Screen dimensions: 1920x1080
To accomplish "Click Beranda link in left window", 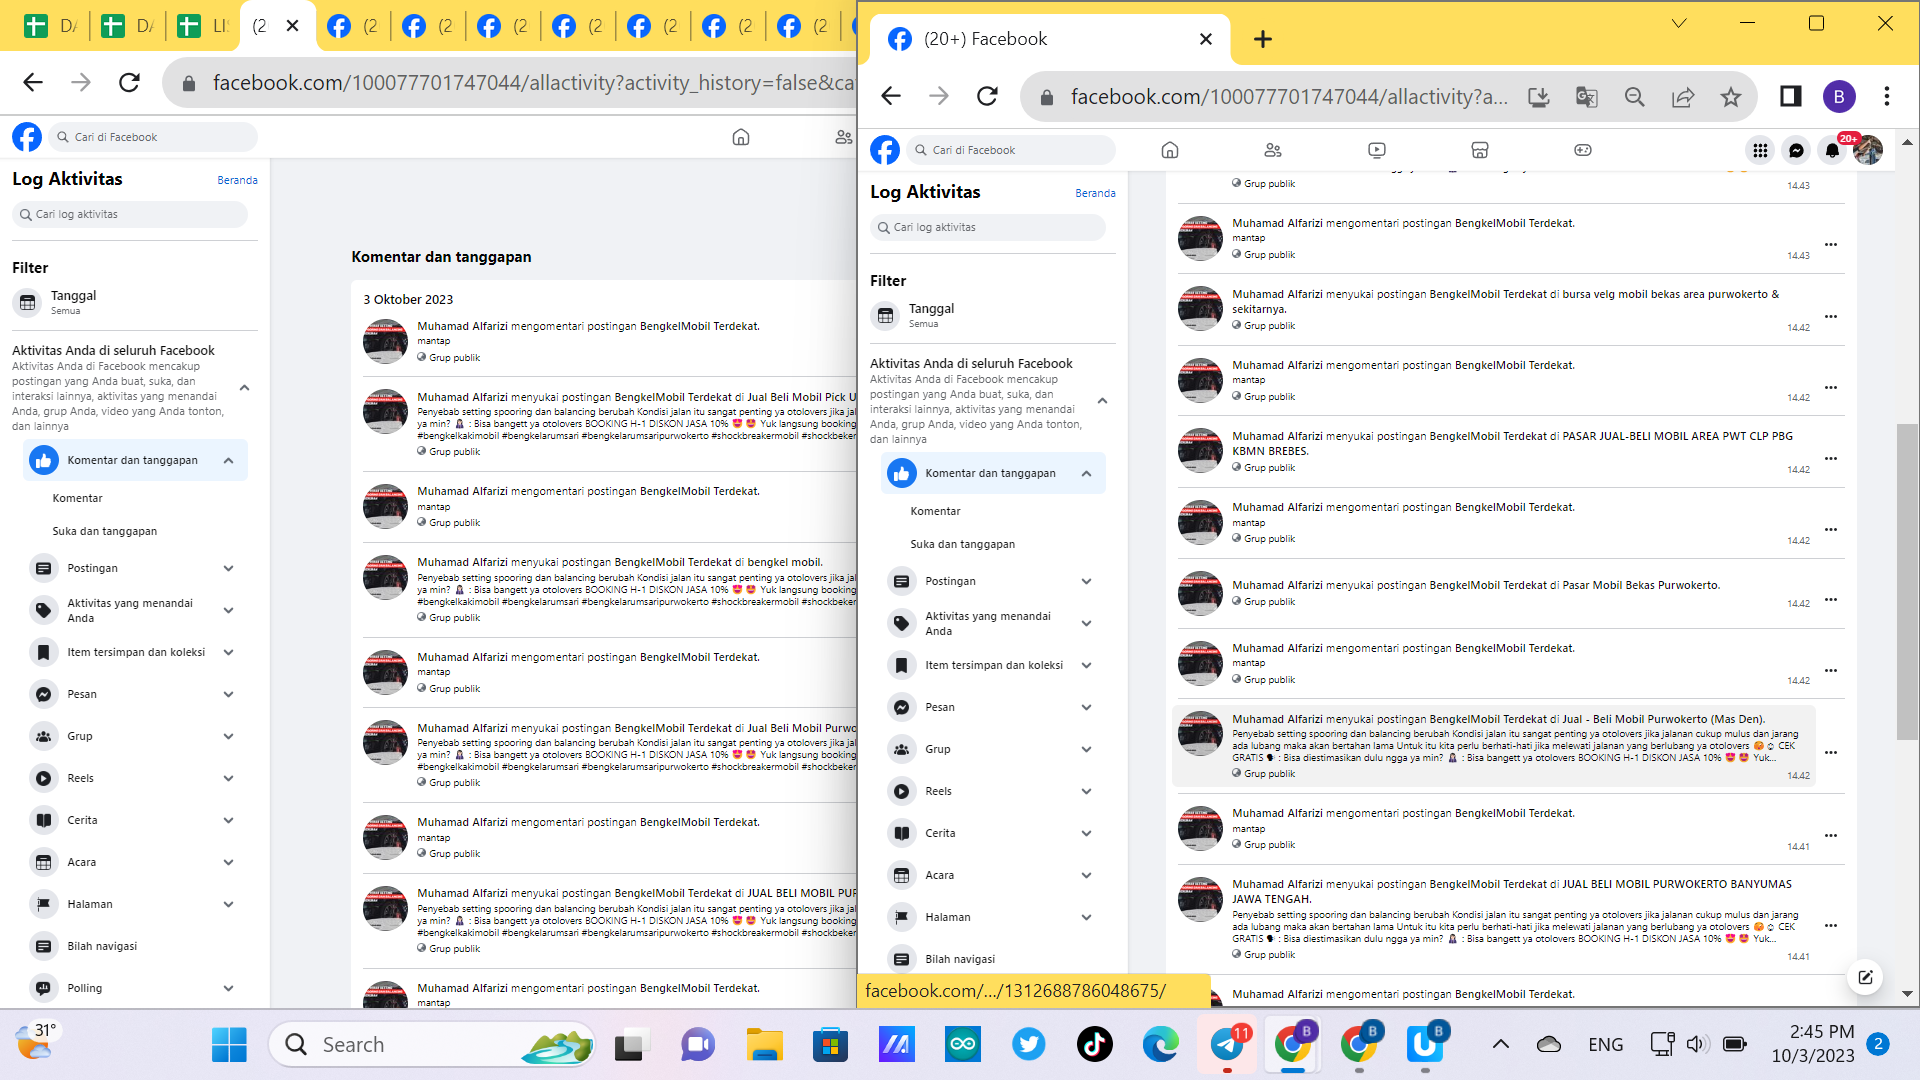I will 238,181.
